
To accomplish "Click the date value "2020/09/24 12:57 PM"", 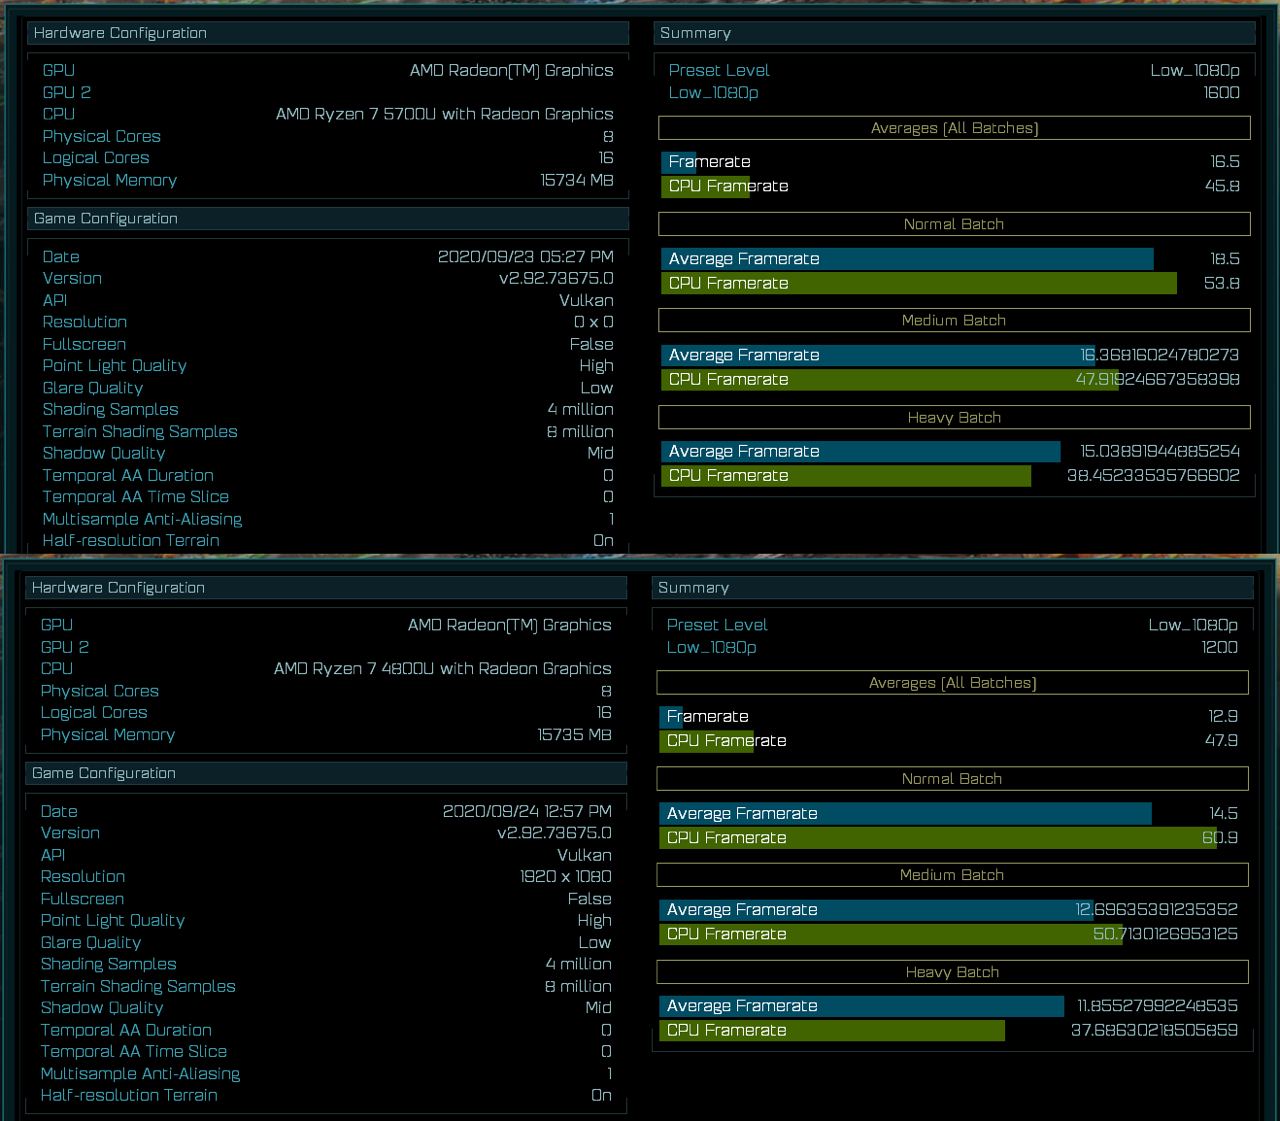I will point(527,811).
